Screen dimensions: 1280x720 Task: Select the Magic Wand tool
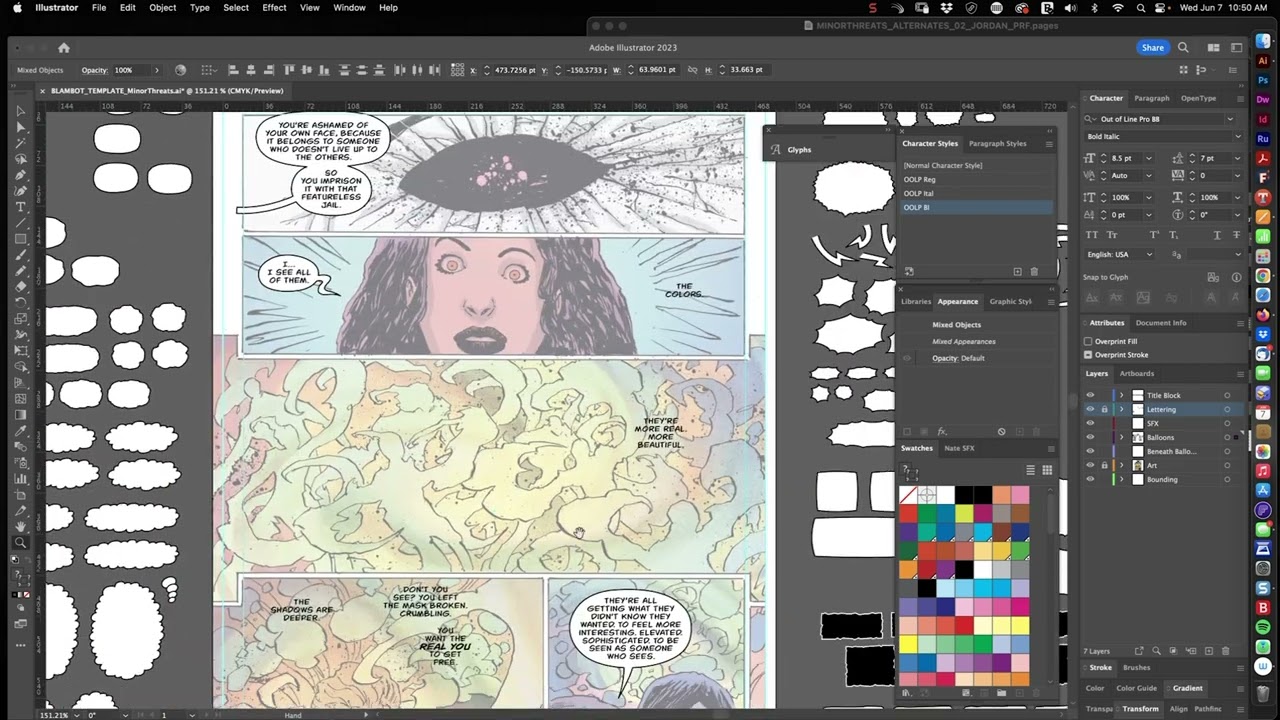tap(20, 143)
